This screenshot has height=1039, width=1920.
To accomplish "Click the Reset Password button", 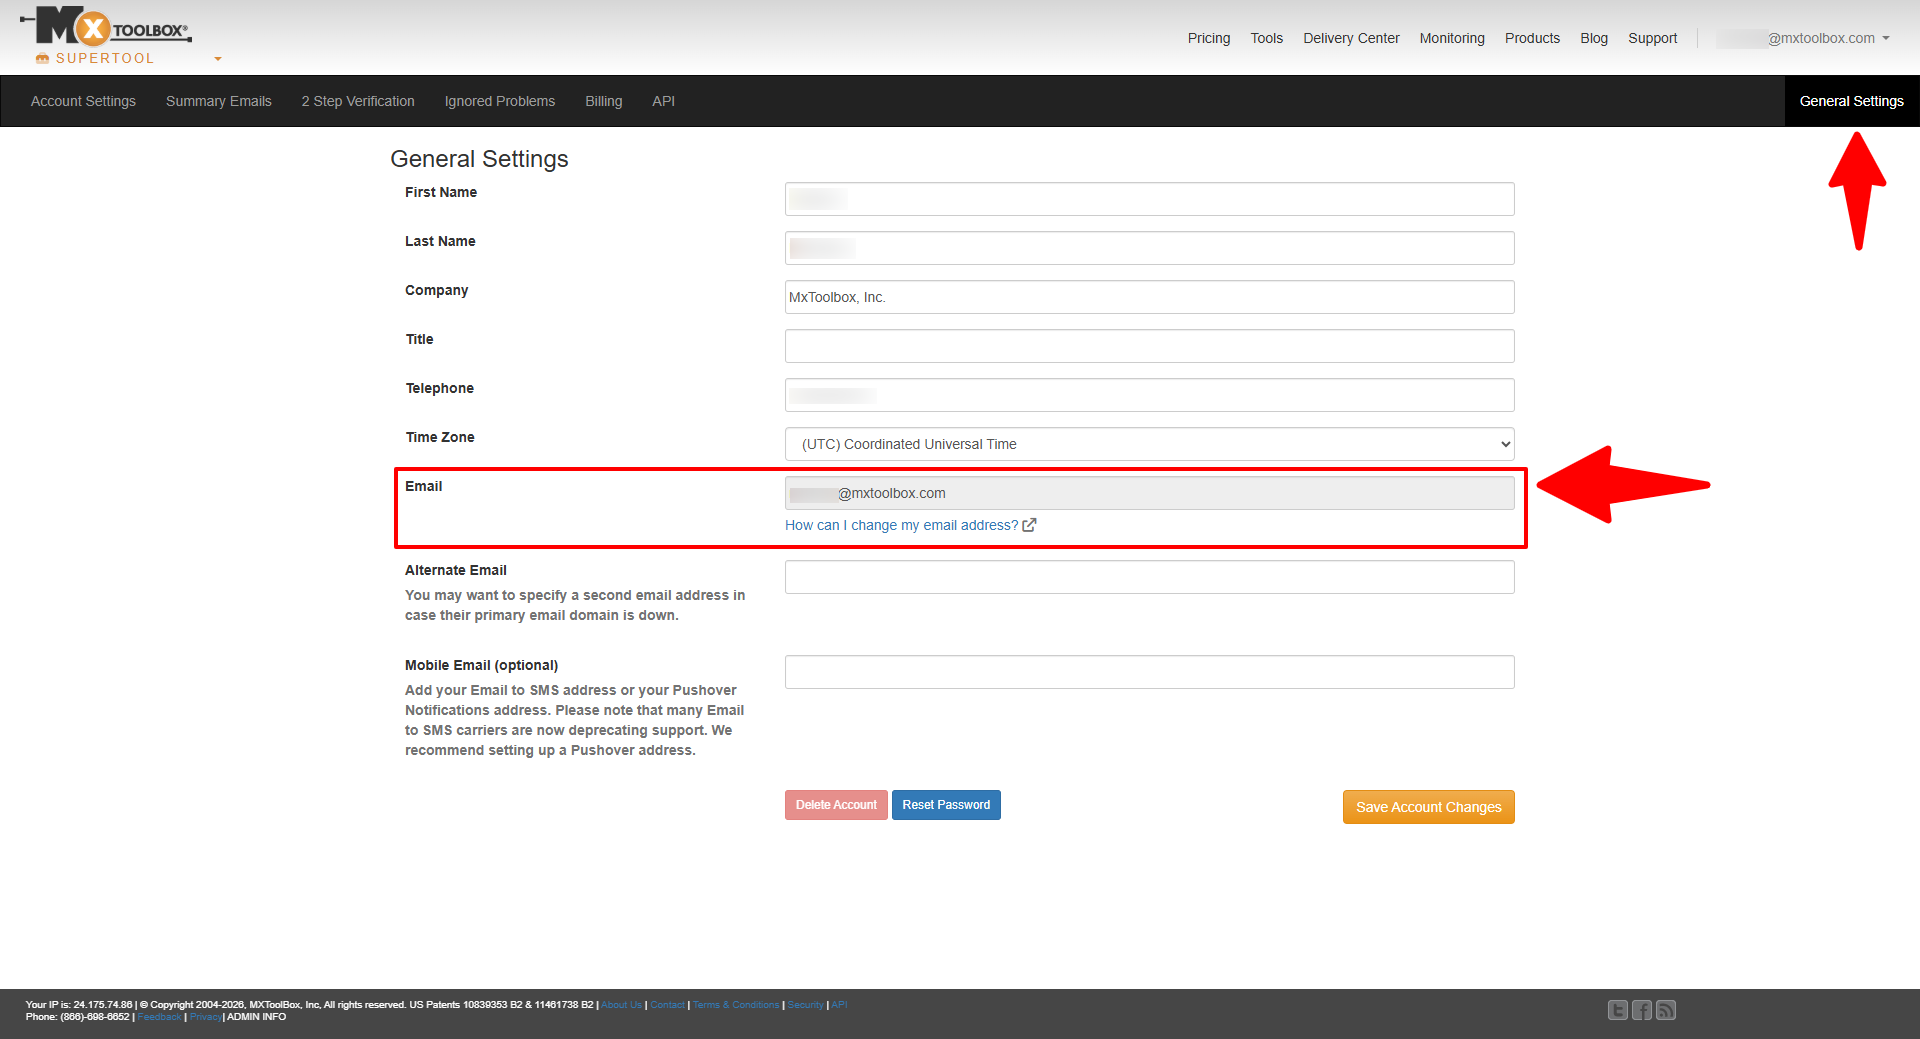I will coord(946,805).
